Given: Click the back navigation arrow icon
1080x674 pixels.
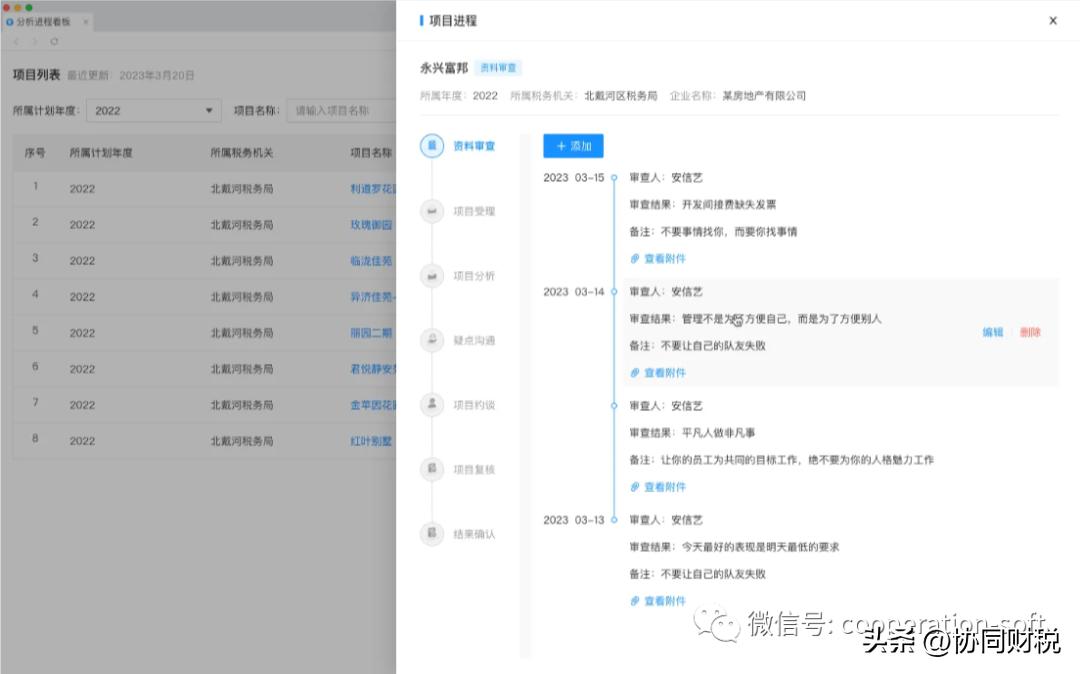Looking at the screenshot, I should [x=16, y=43].
